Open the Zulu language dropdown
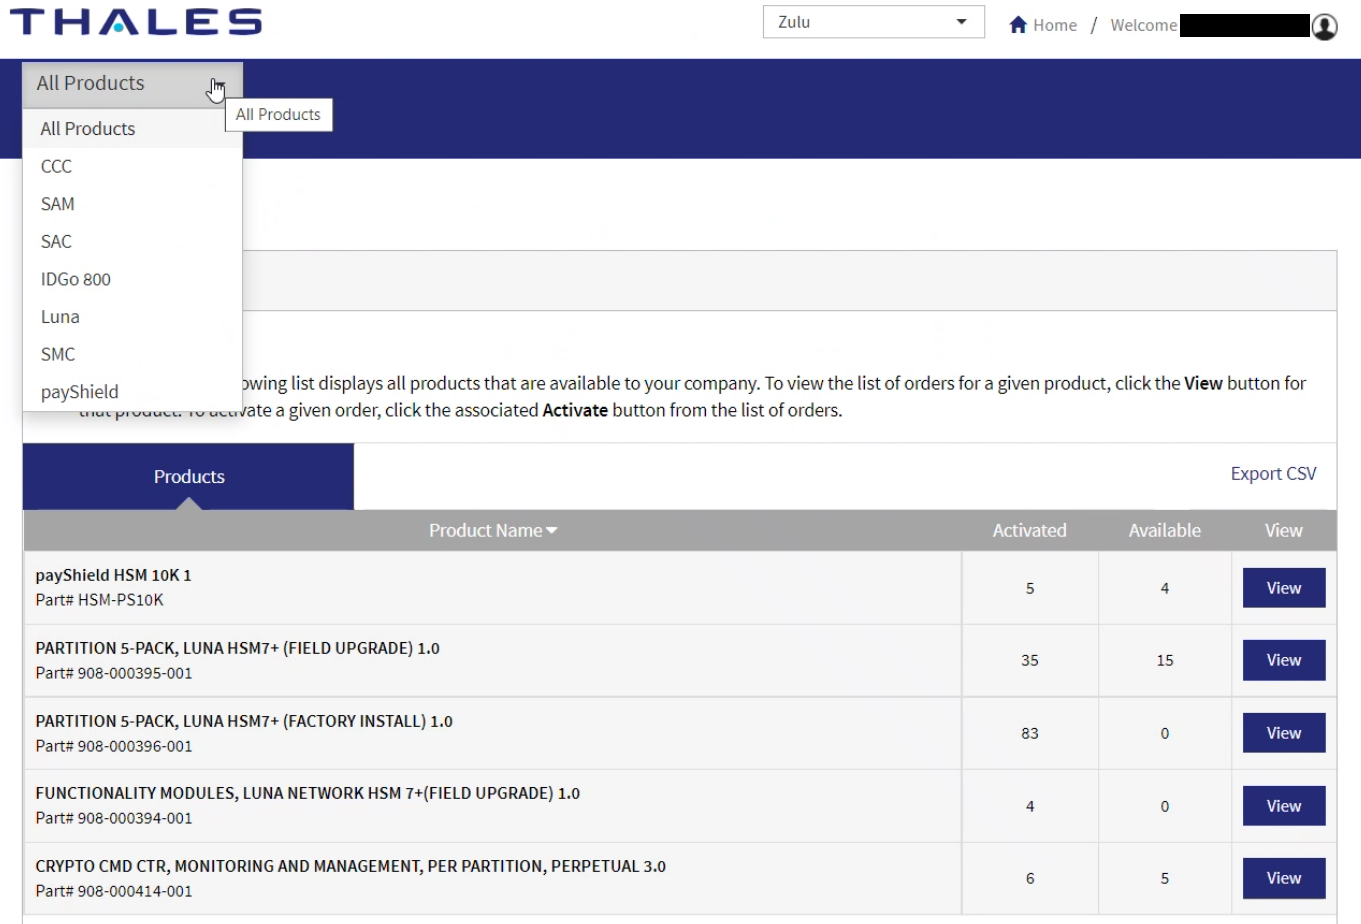Image resolution: width=1361 pixels, height=924 pixels. click(873, 22)
